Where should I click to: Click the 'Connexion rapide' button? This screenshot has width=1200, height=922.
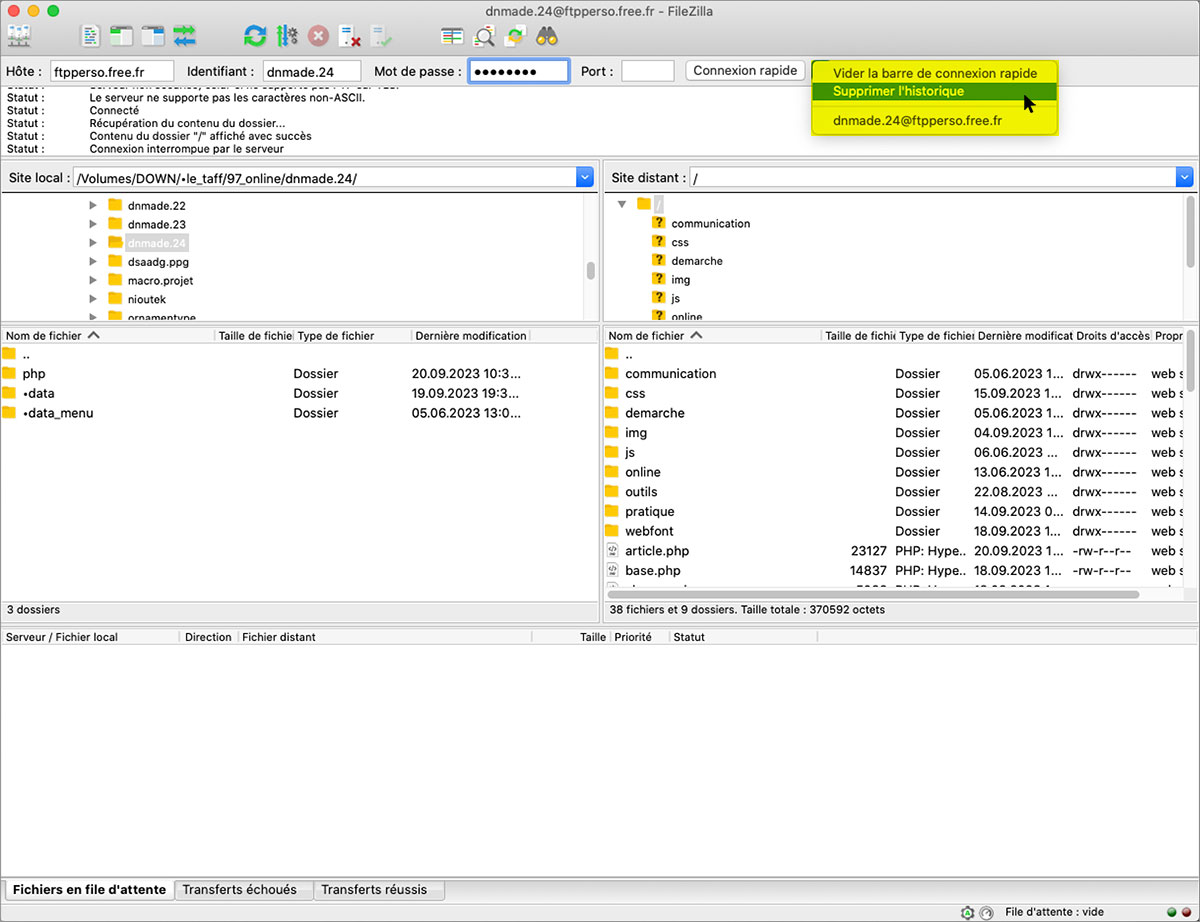pos(745,71)
